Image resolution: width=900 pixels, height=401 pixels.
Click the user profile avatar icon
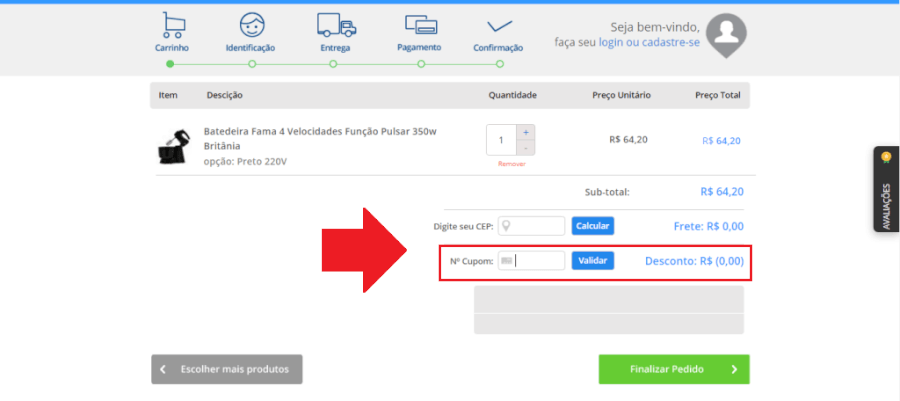click(x=727, y=34)
